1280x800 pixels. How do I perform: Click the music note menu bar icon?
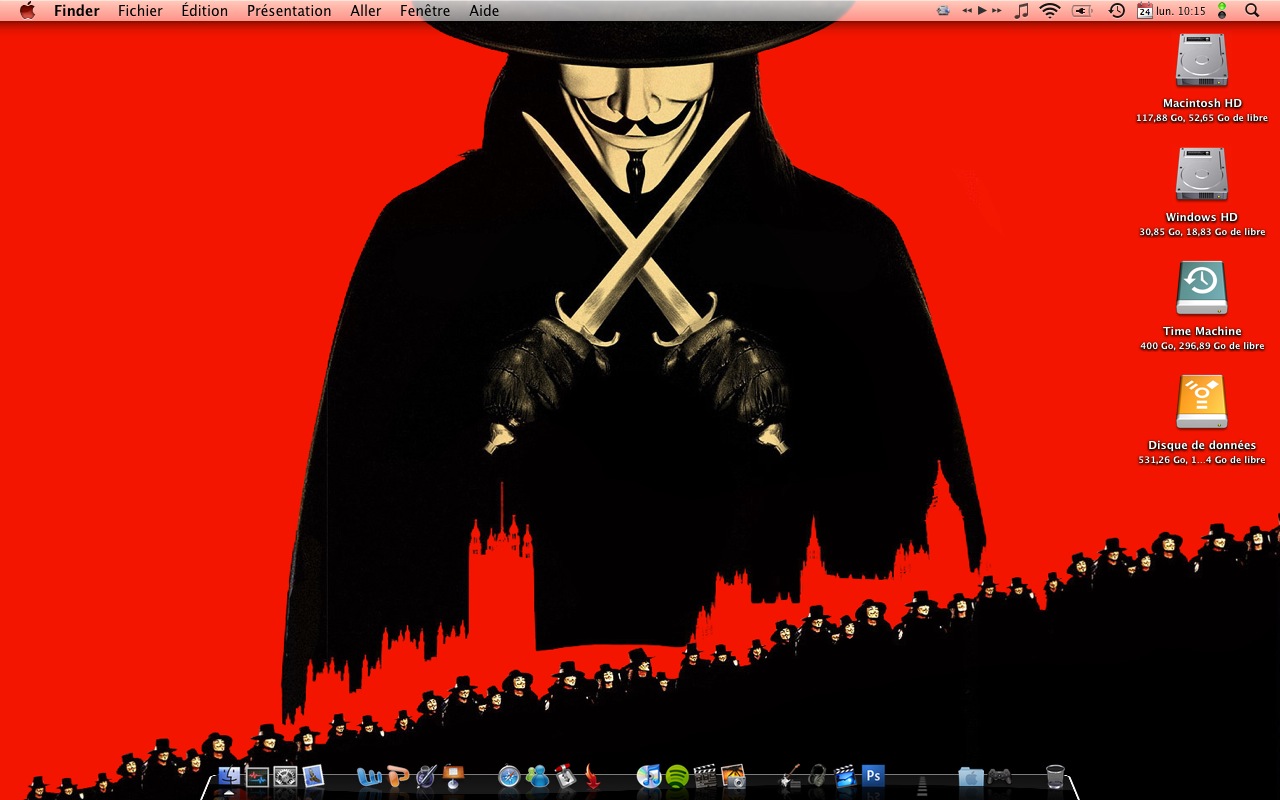pyautogui.click(x=1021, y=11)
